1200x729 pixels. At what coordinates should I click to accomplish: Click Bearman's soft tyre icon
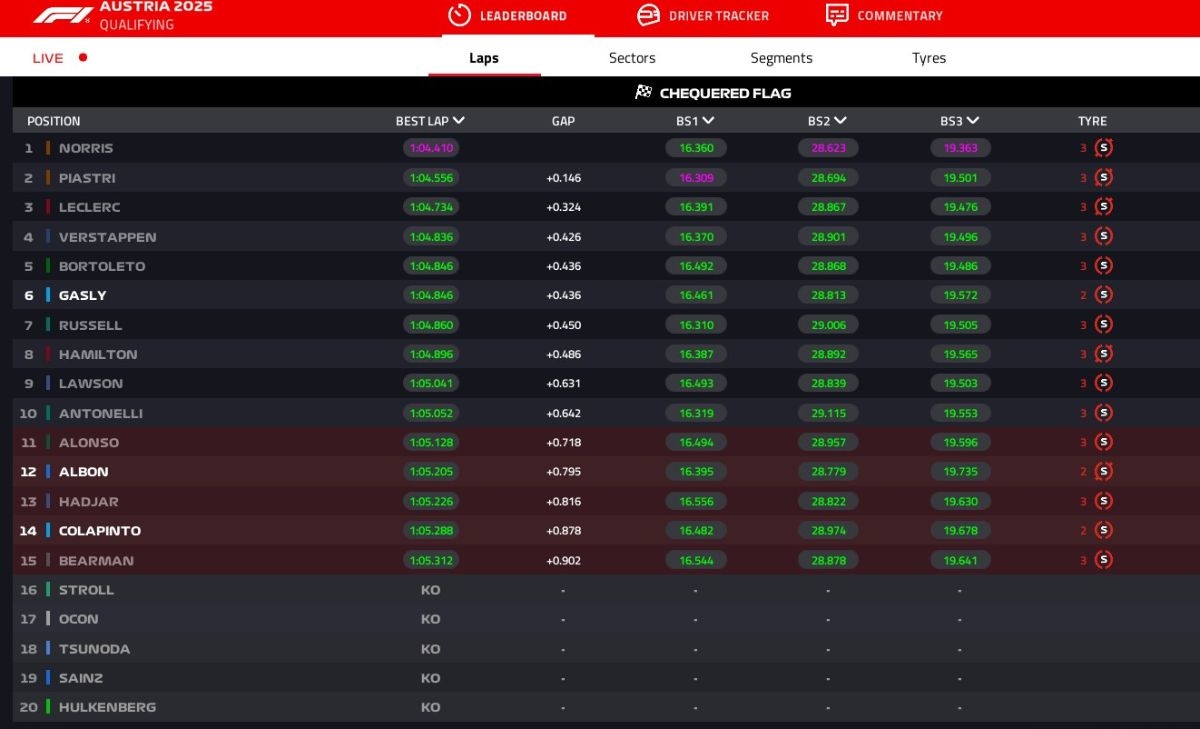tap(1103, 560)
